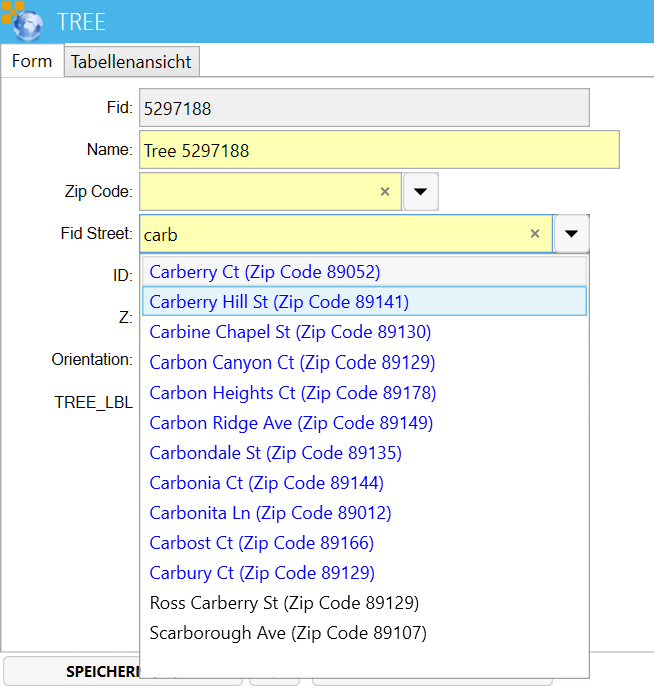This screenshot has height=688, width=654.
Task: Click the Zip Code label
Action: pos(99,191)
